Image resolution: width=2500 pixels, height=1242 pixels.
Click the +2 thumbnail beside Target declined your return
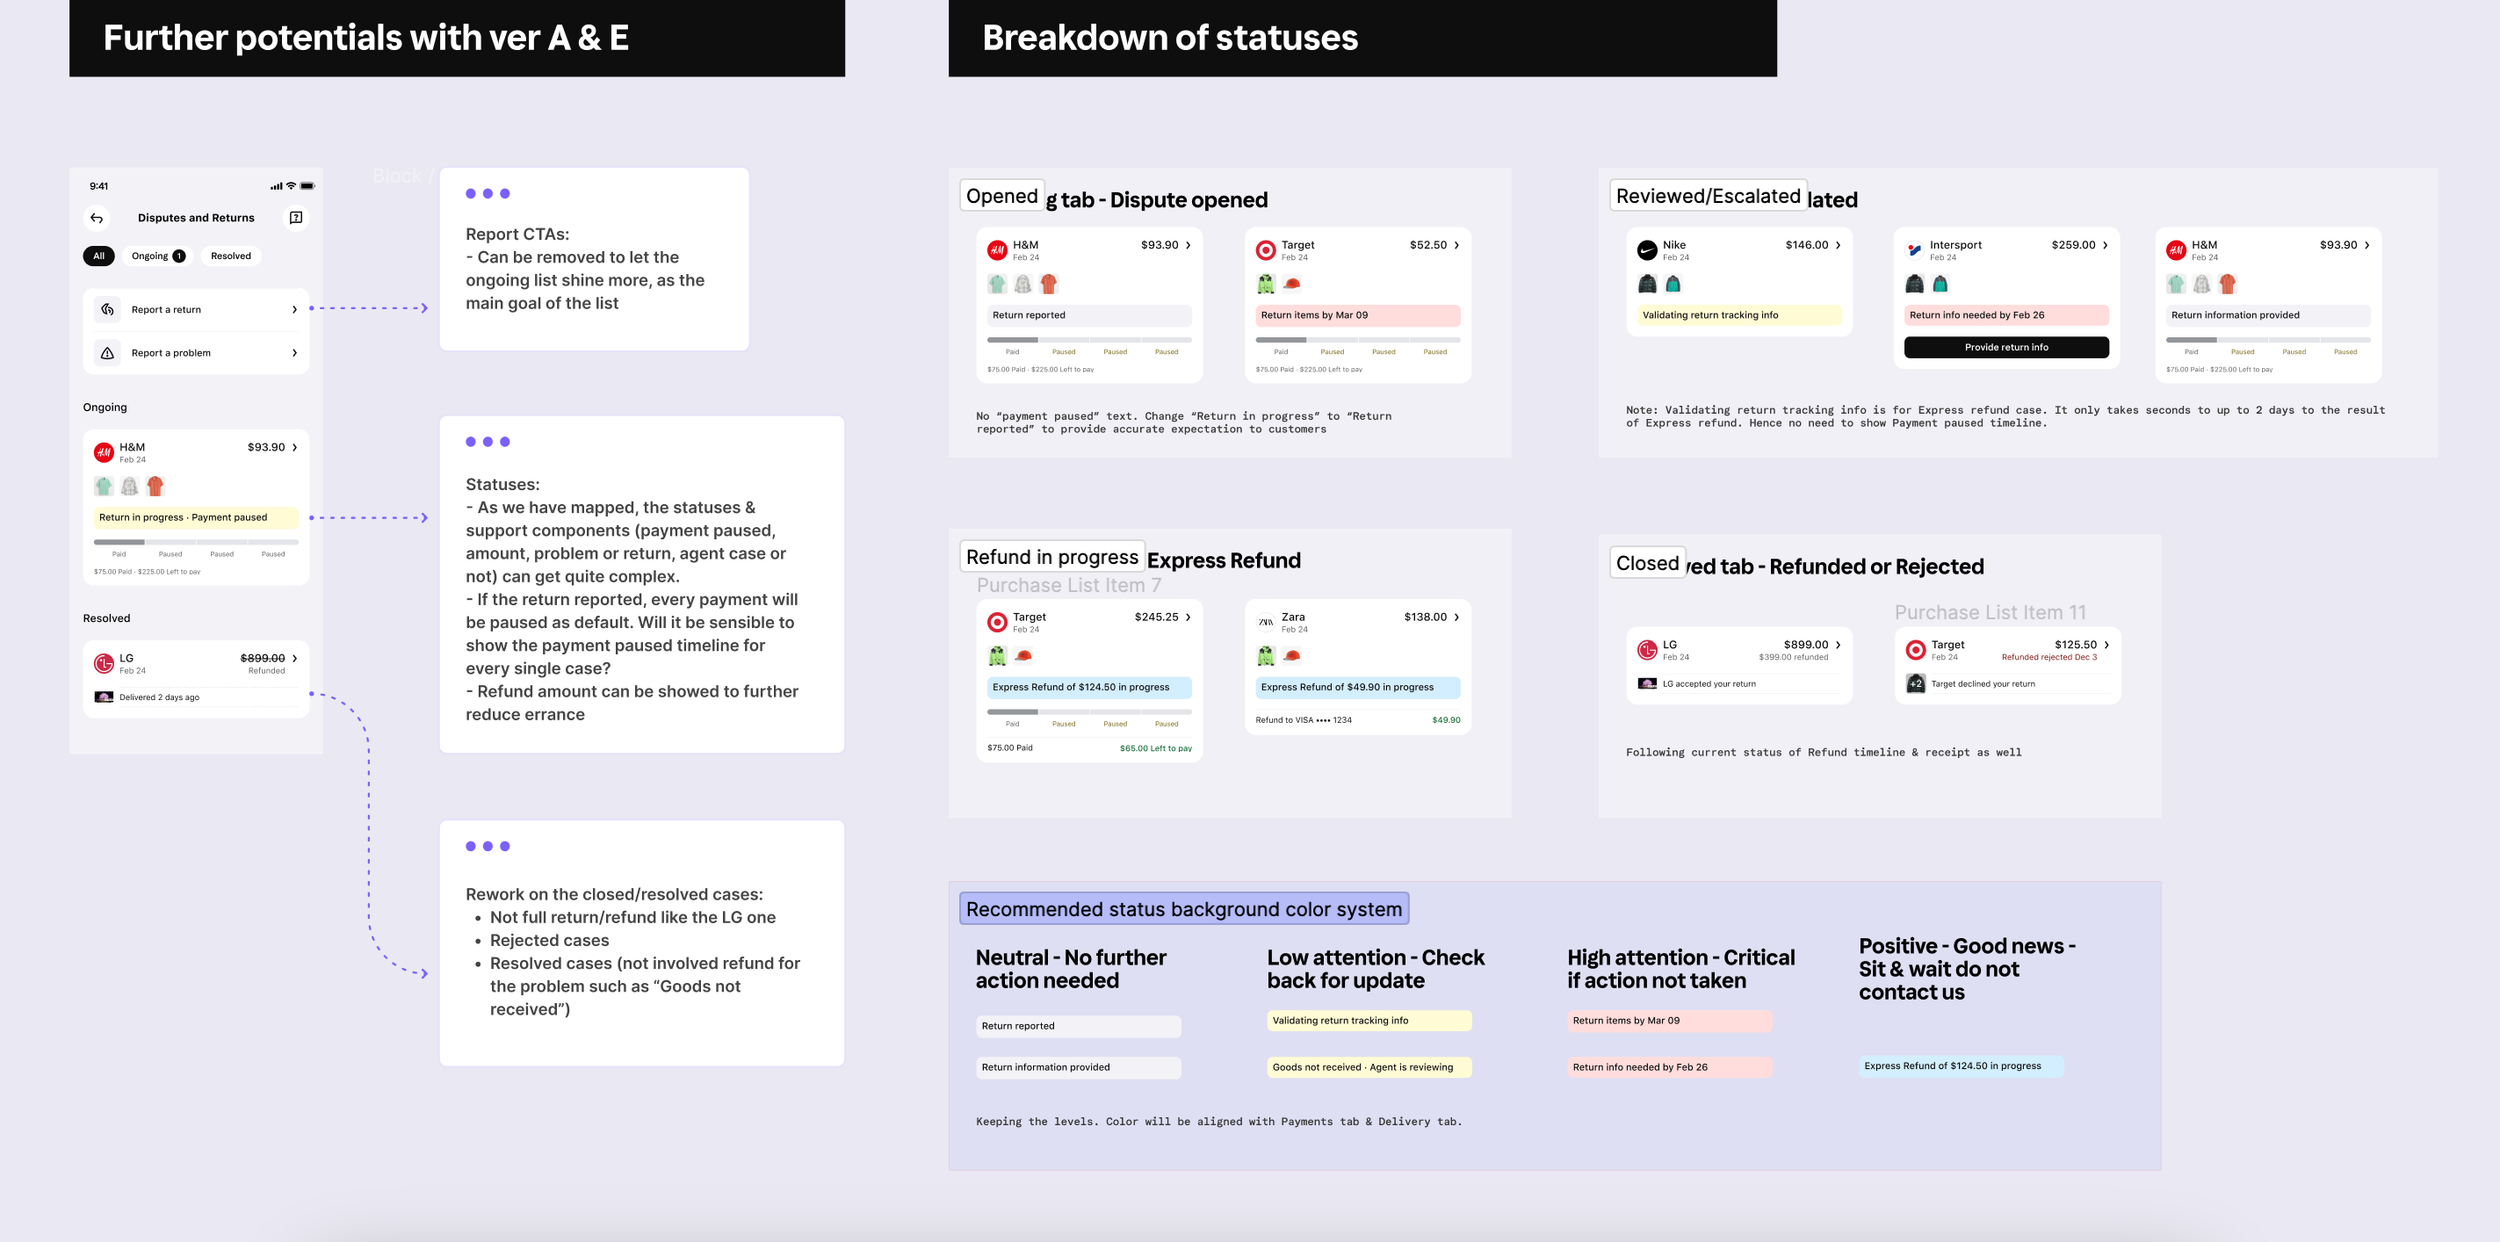(1915, 684)
